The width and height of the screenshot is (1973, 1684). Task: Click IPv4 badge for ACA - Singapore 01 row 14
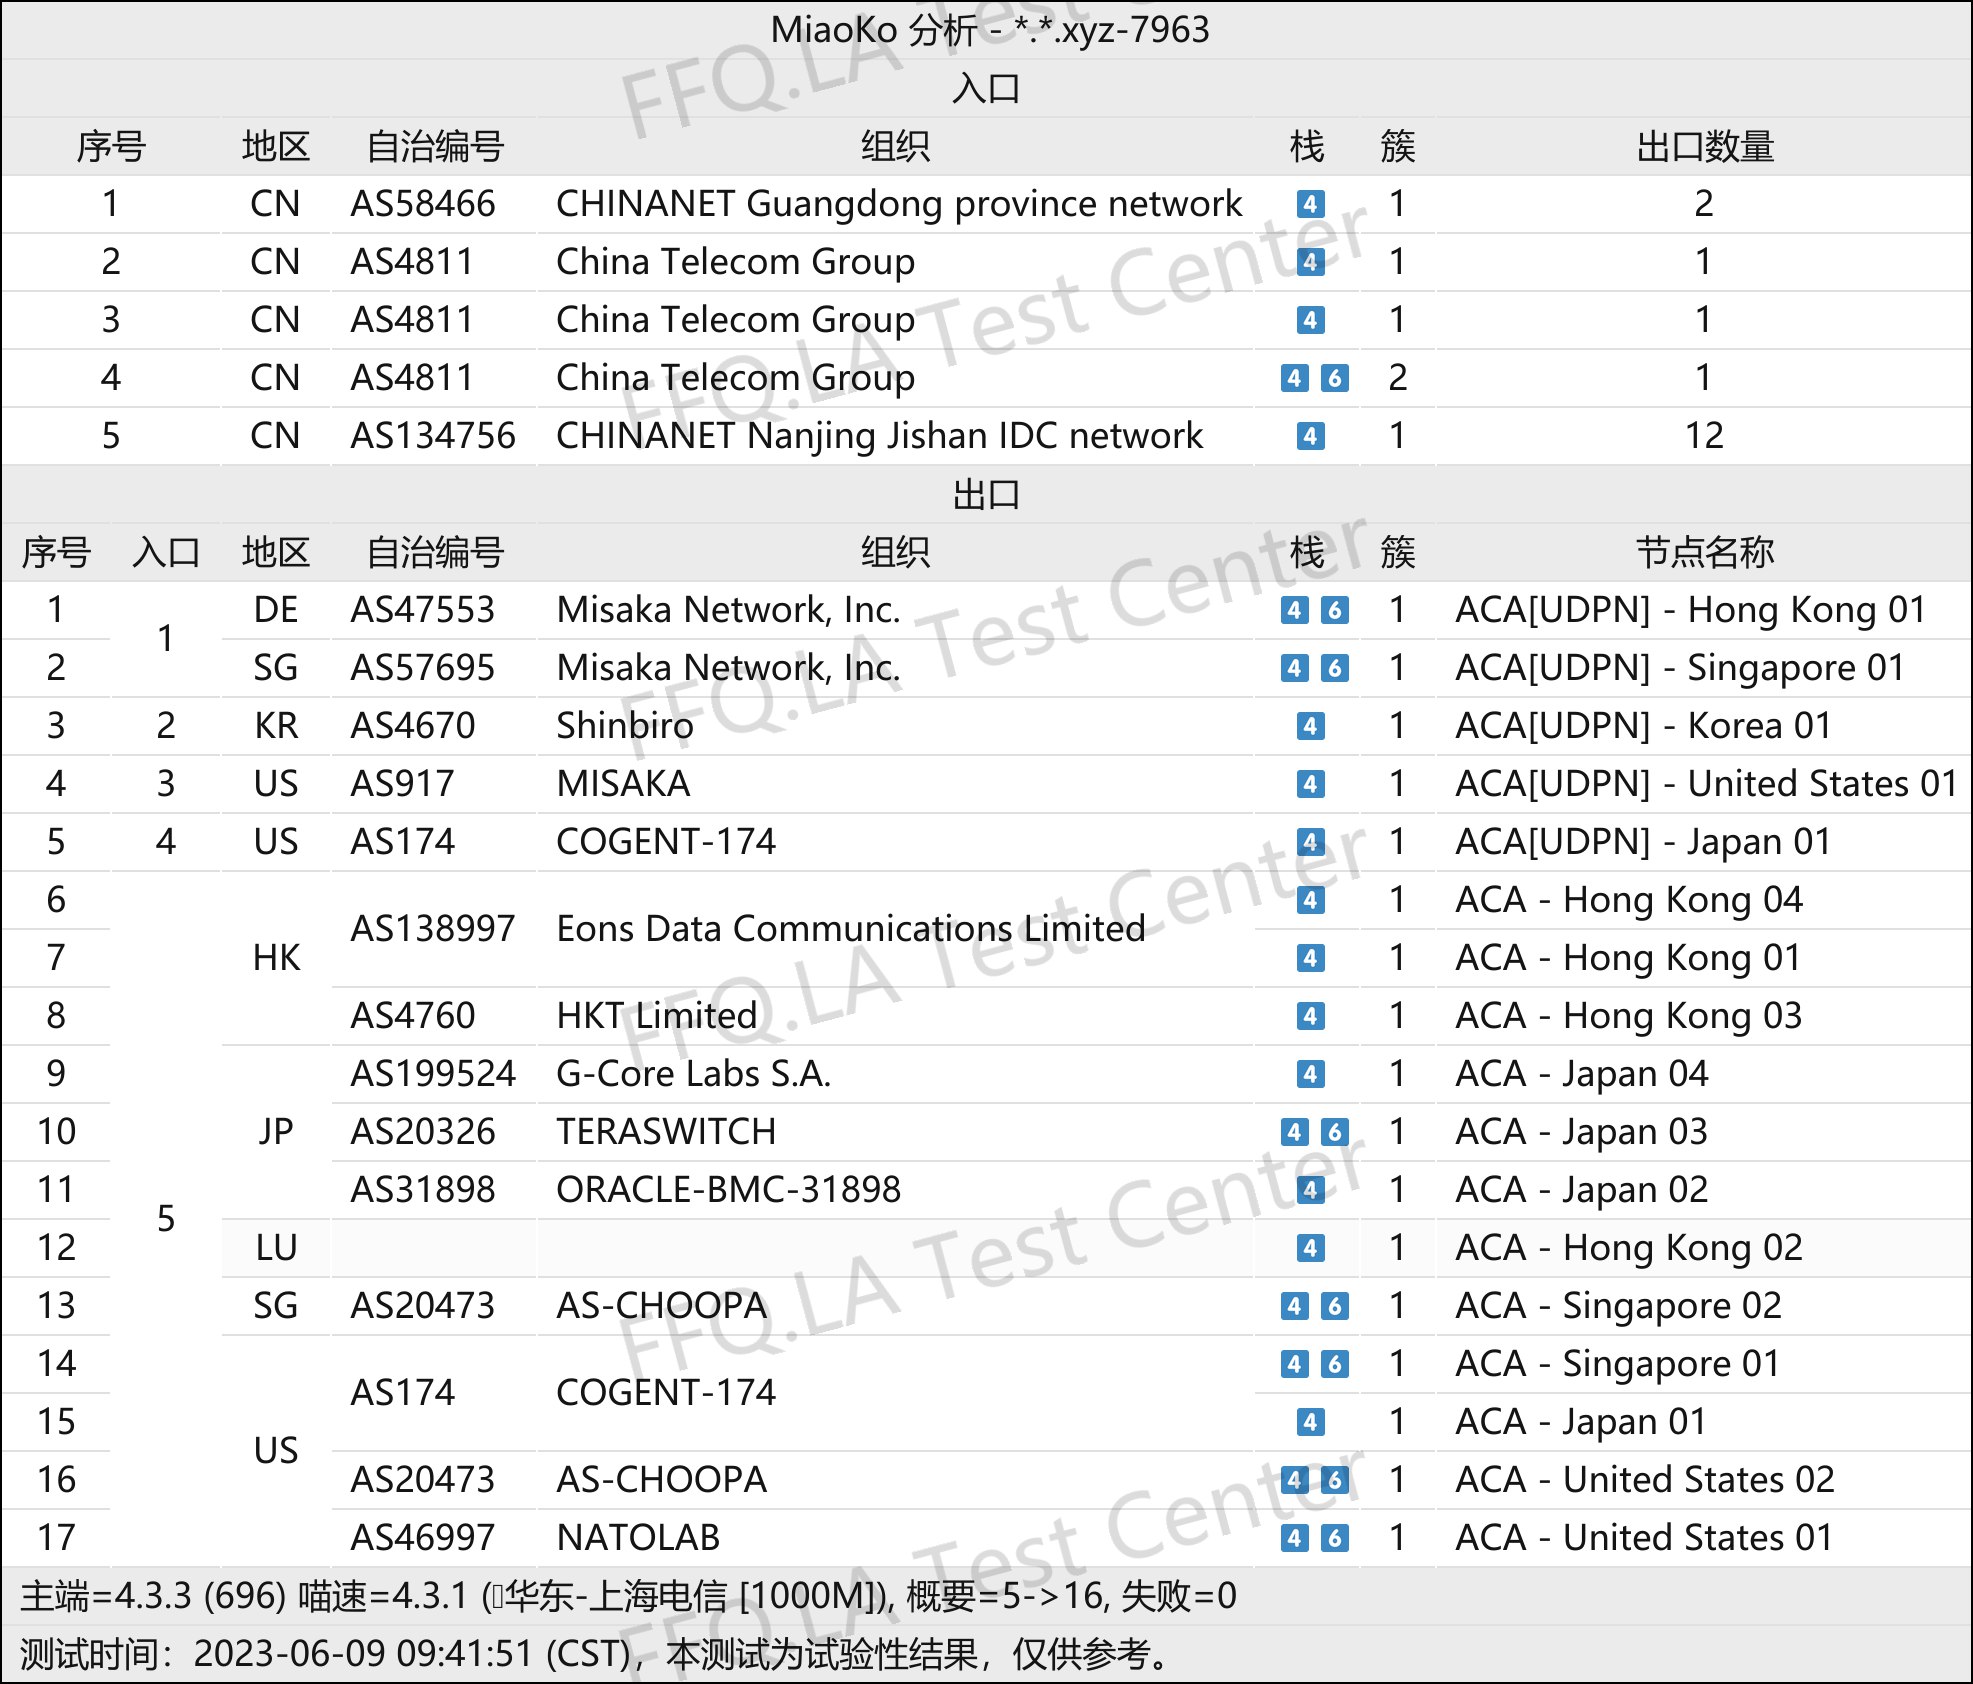(1295, 1364)
